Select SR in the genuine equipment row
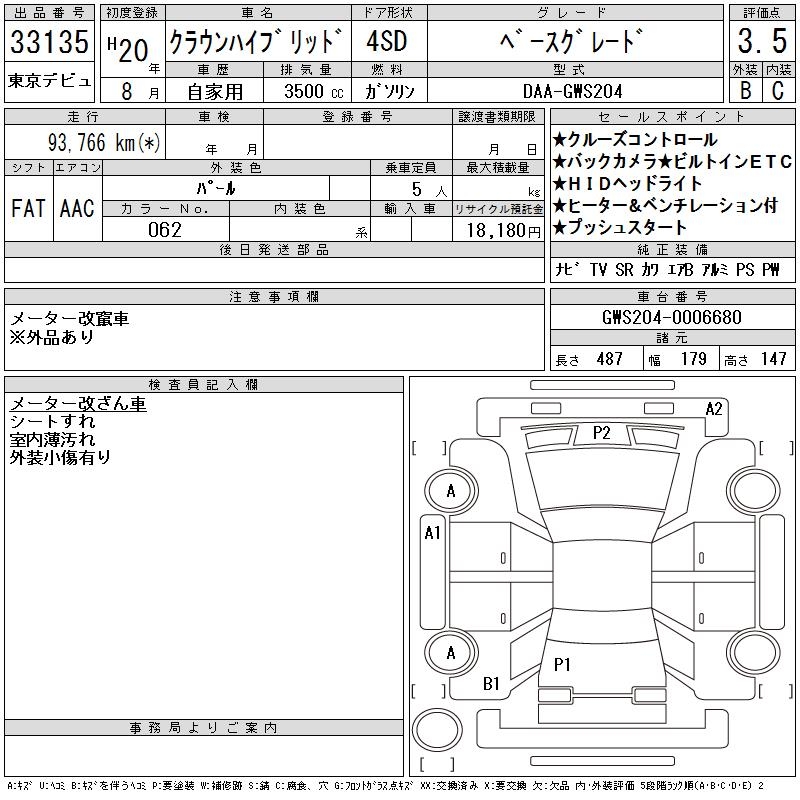This screenshot has height=800, width=800. tap(624, 269)
